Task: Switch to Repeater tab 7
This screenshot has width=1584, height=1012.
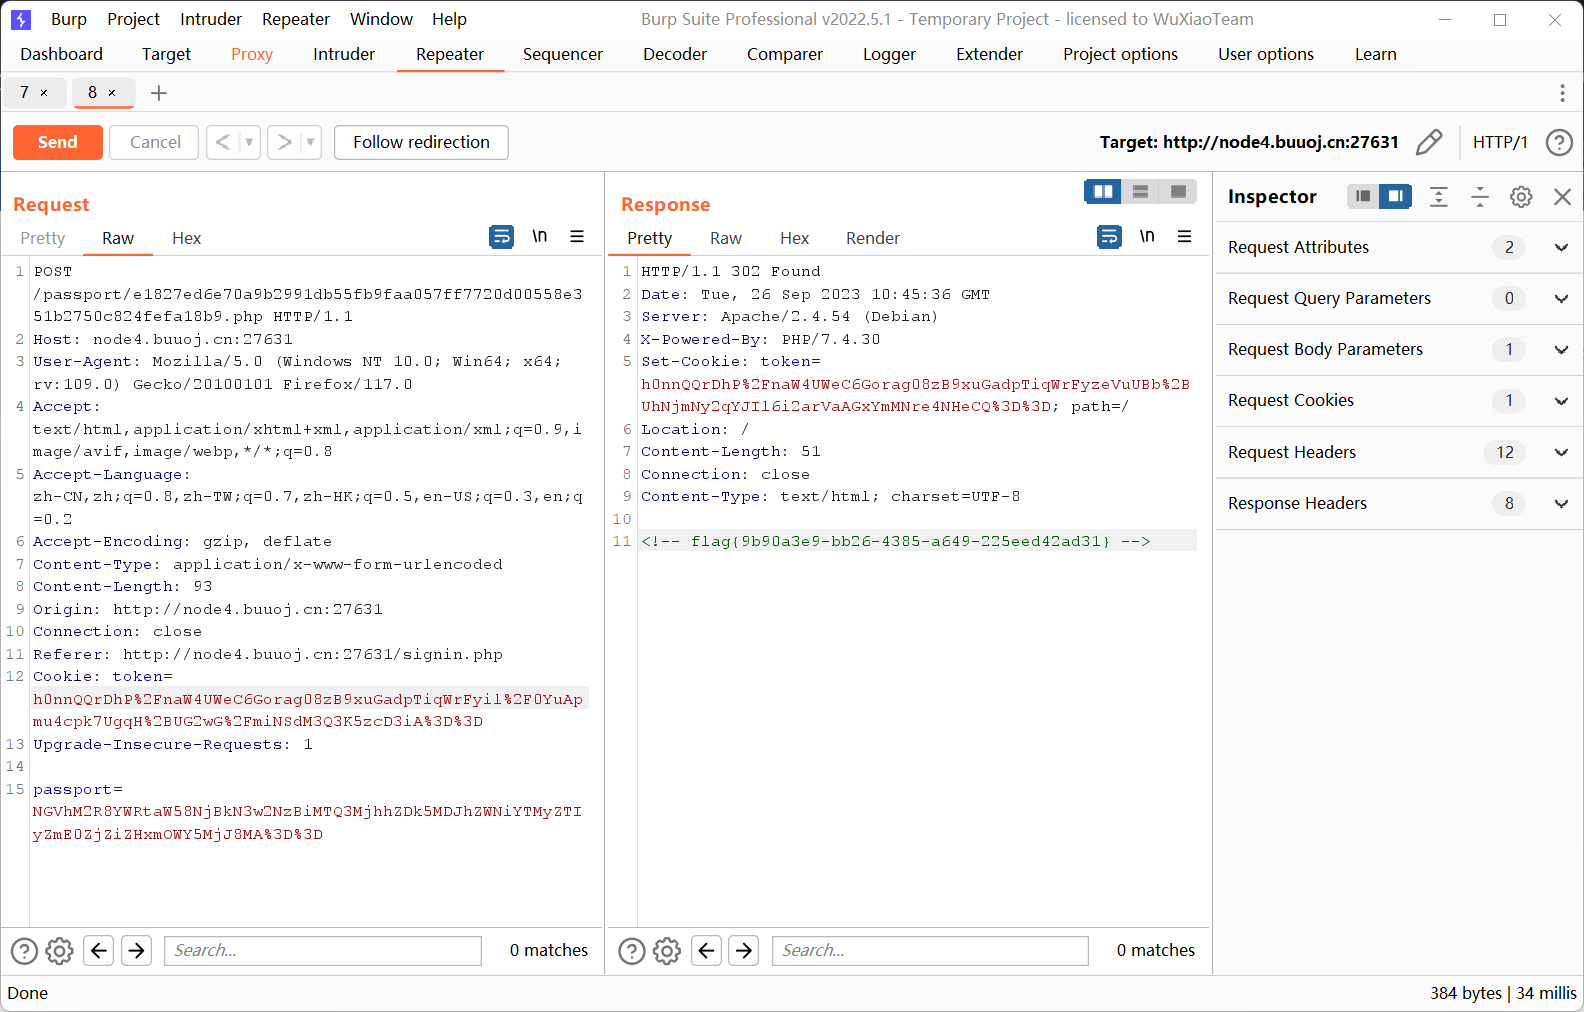Action: (x=25, y=92)
